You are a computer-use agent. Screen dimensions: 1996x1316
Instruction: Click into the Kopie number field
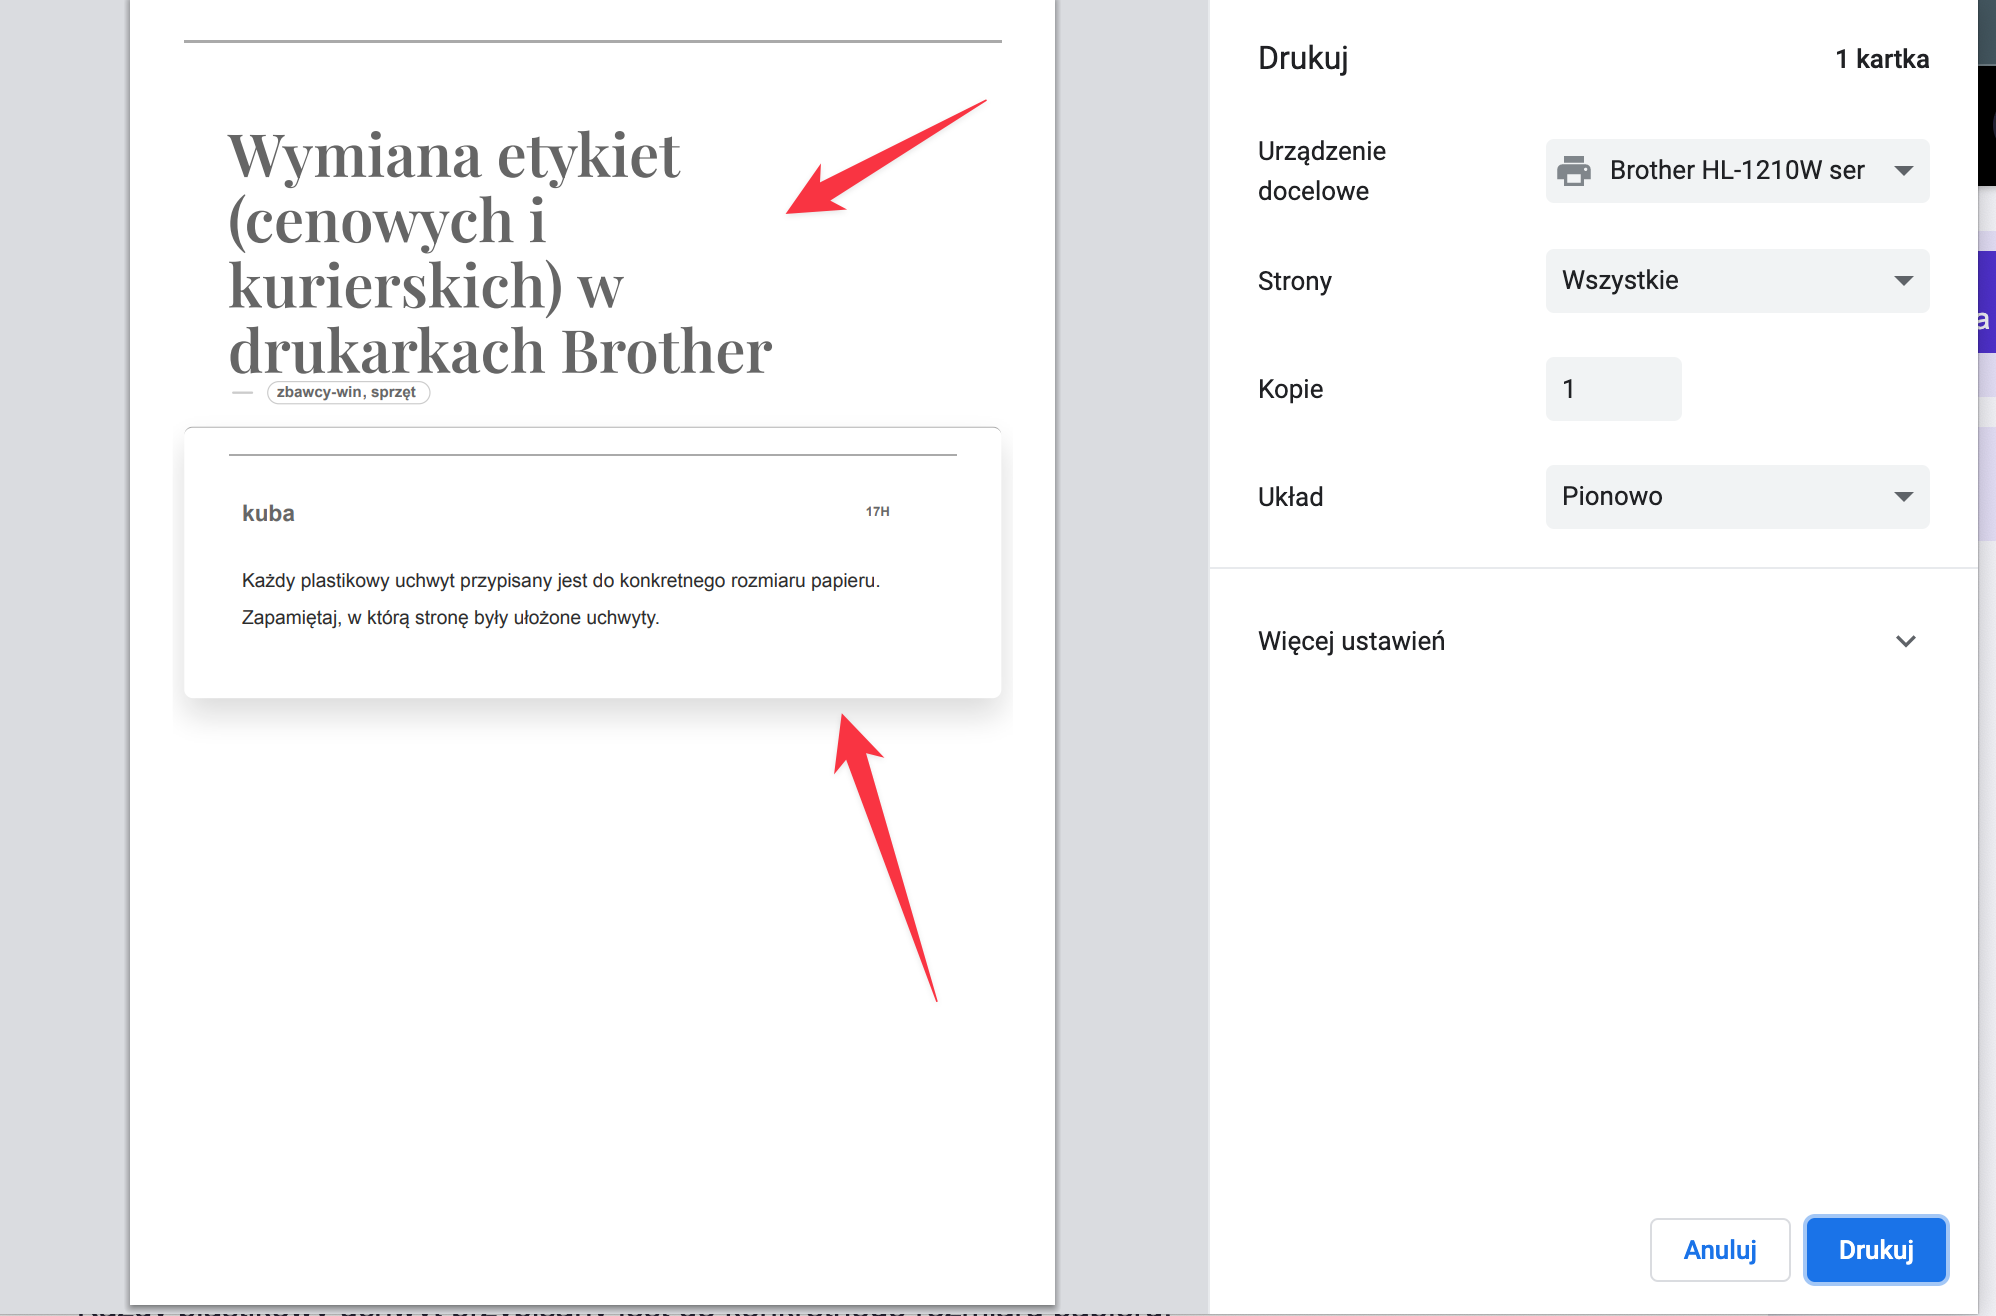[1612, 389]
